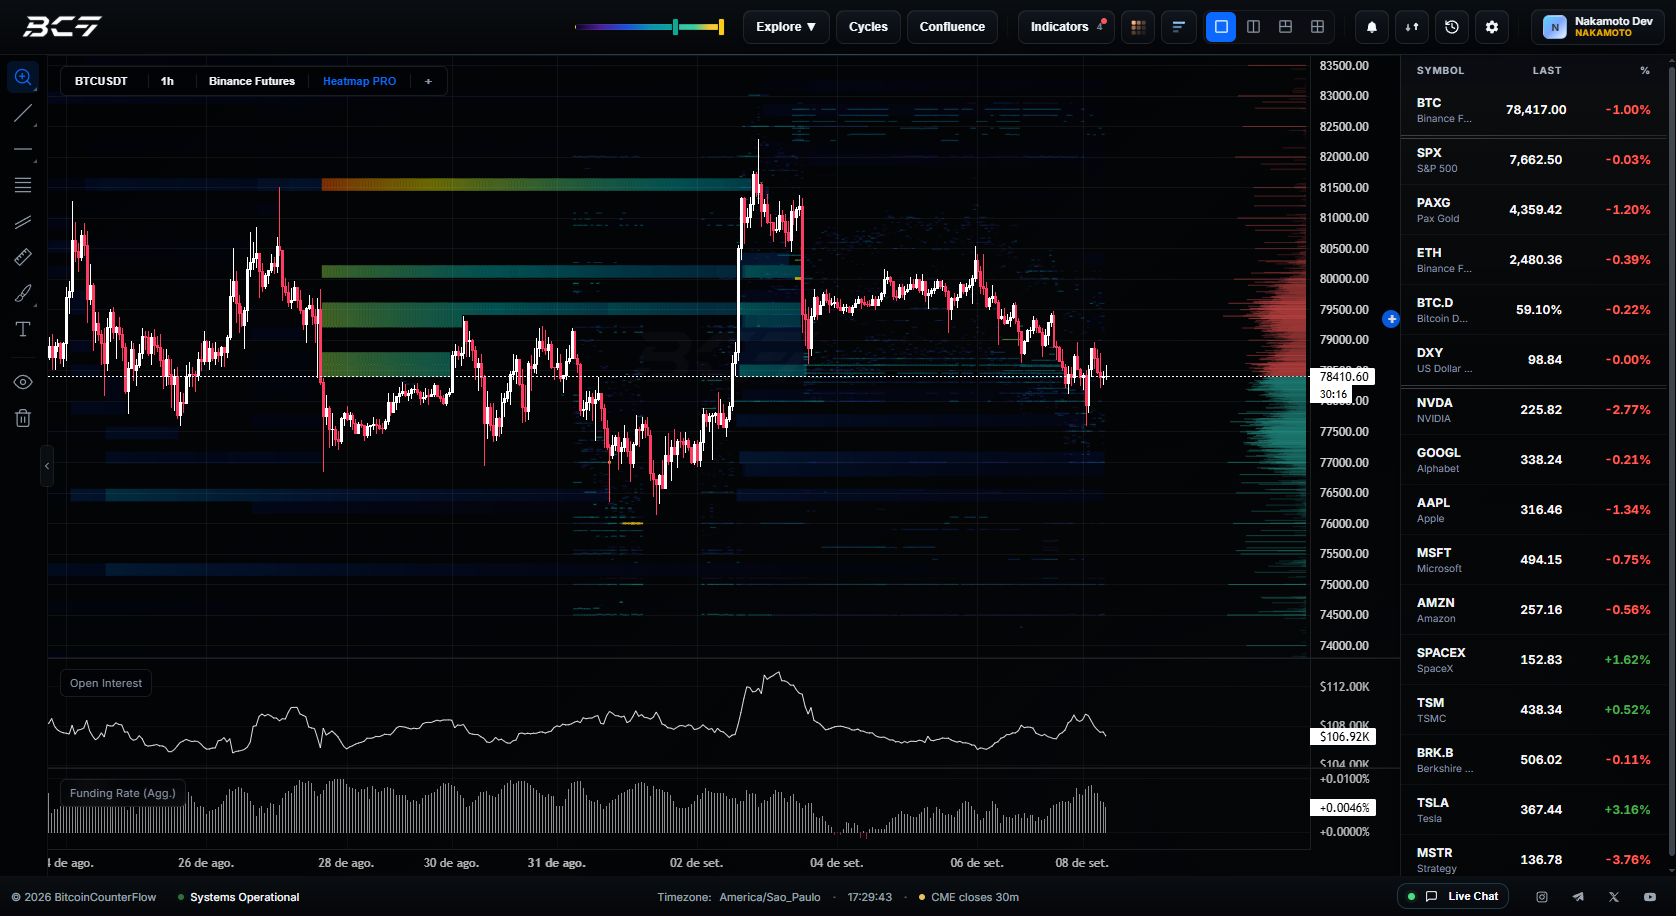Change the 1h timeframe selector
Viewport: 1676px width, 916px height.
[x=167, y=81]
